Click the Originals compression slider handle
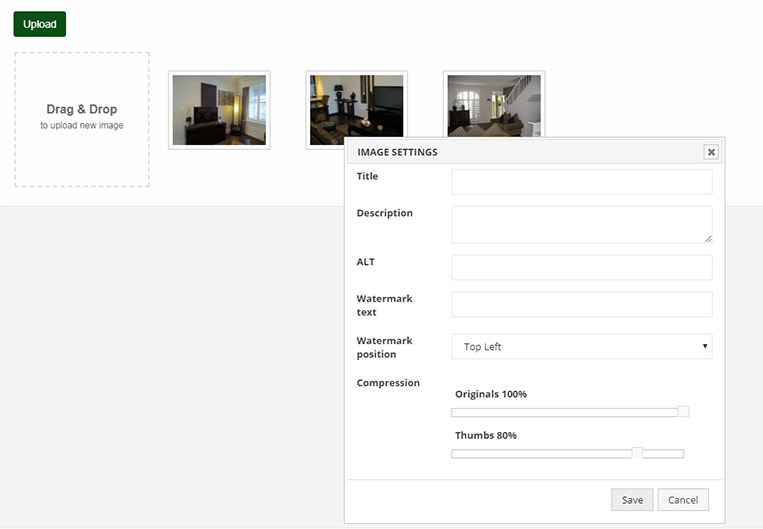The image size is (763, 529). 683,412
